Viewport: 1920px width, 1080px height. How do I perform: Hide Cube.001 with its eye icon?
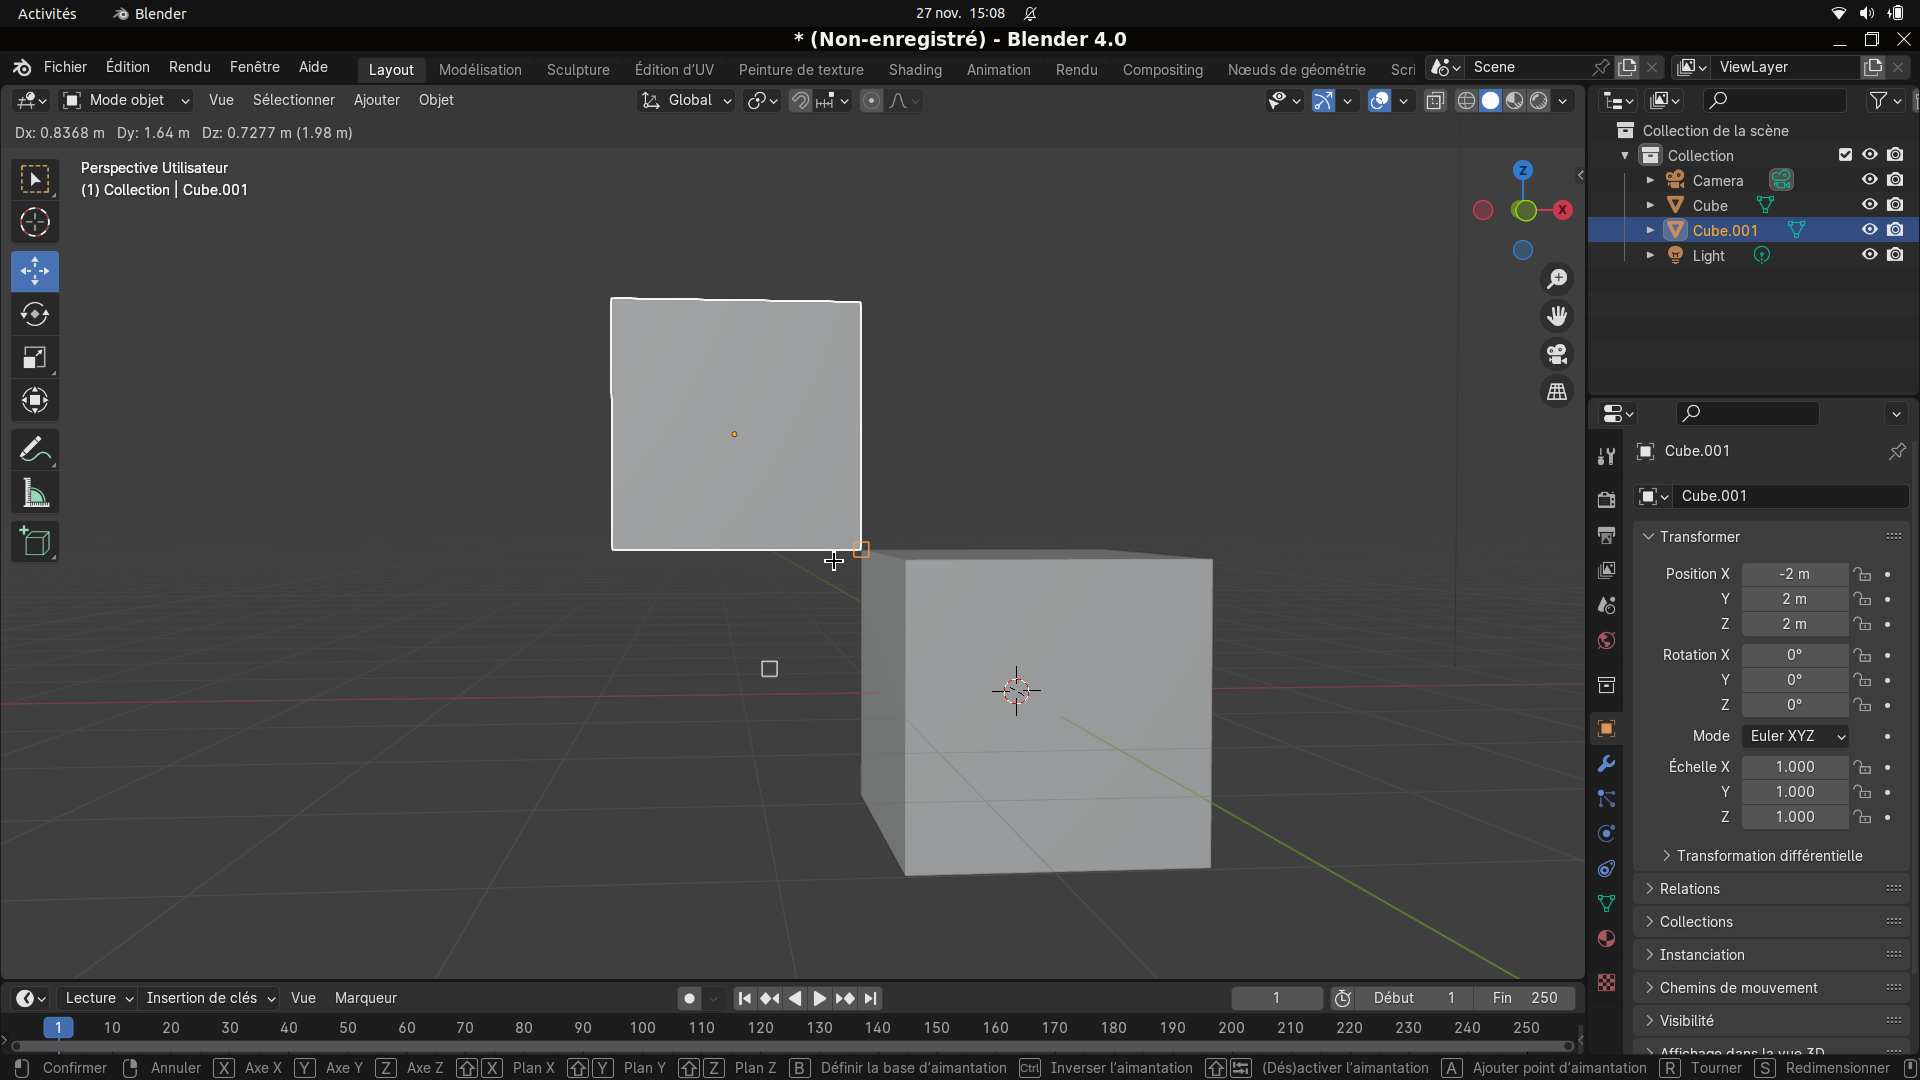1869,230
